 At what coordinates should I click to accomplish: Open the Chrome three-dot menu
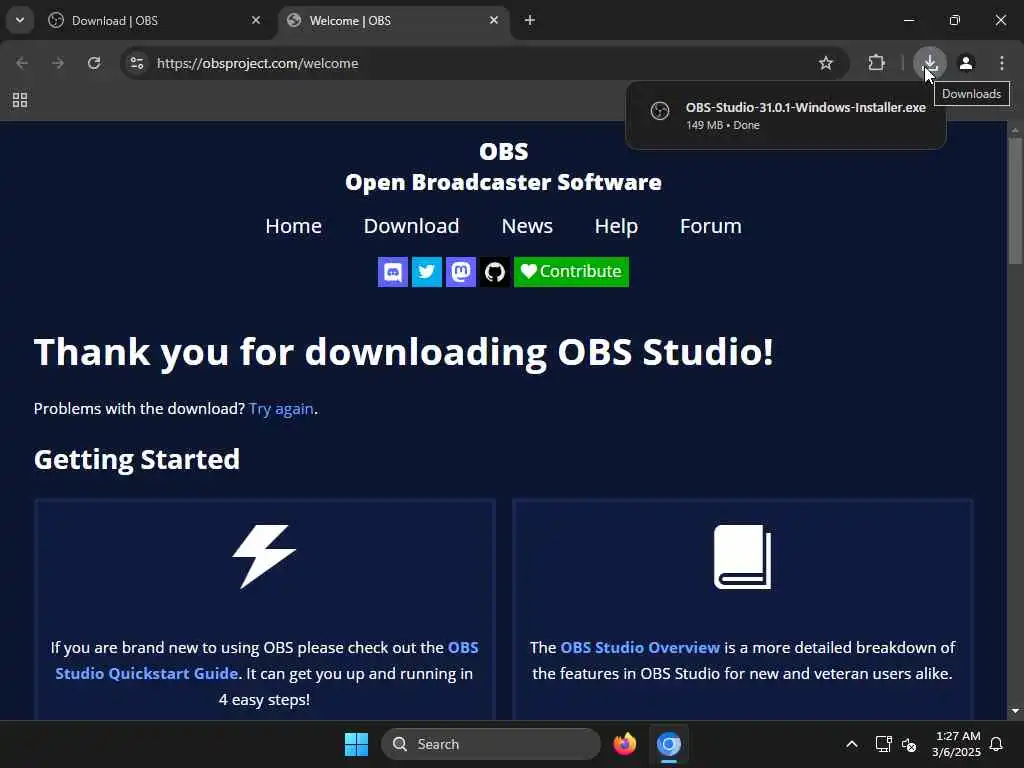click(1002, 63)
